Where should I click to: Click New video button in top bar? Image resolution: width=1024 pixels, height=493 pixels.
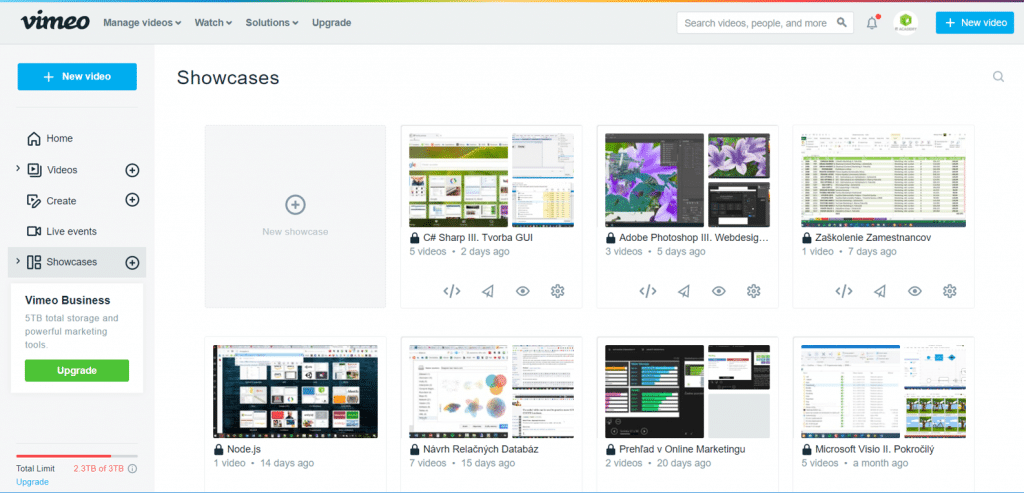(x=974, y=23)
